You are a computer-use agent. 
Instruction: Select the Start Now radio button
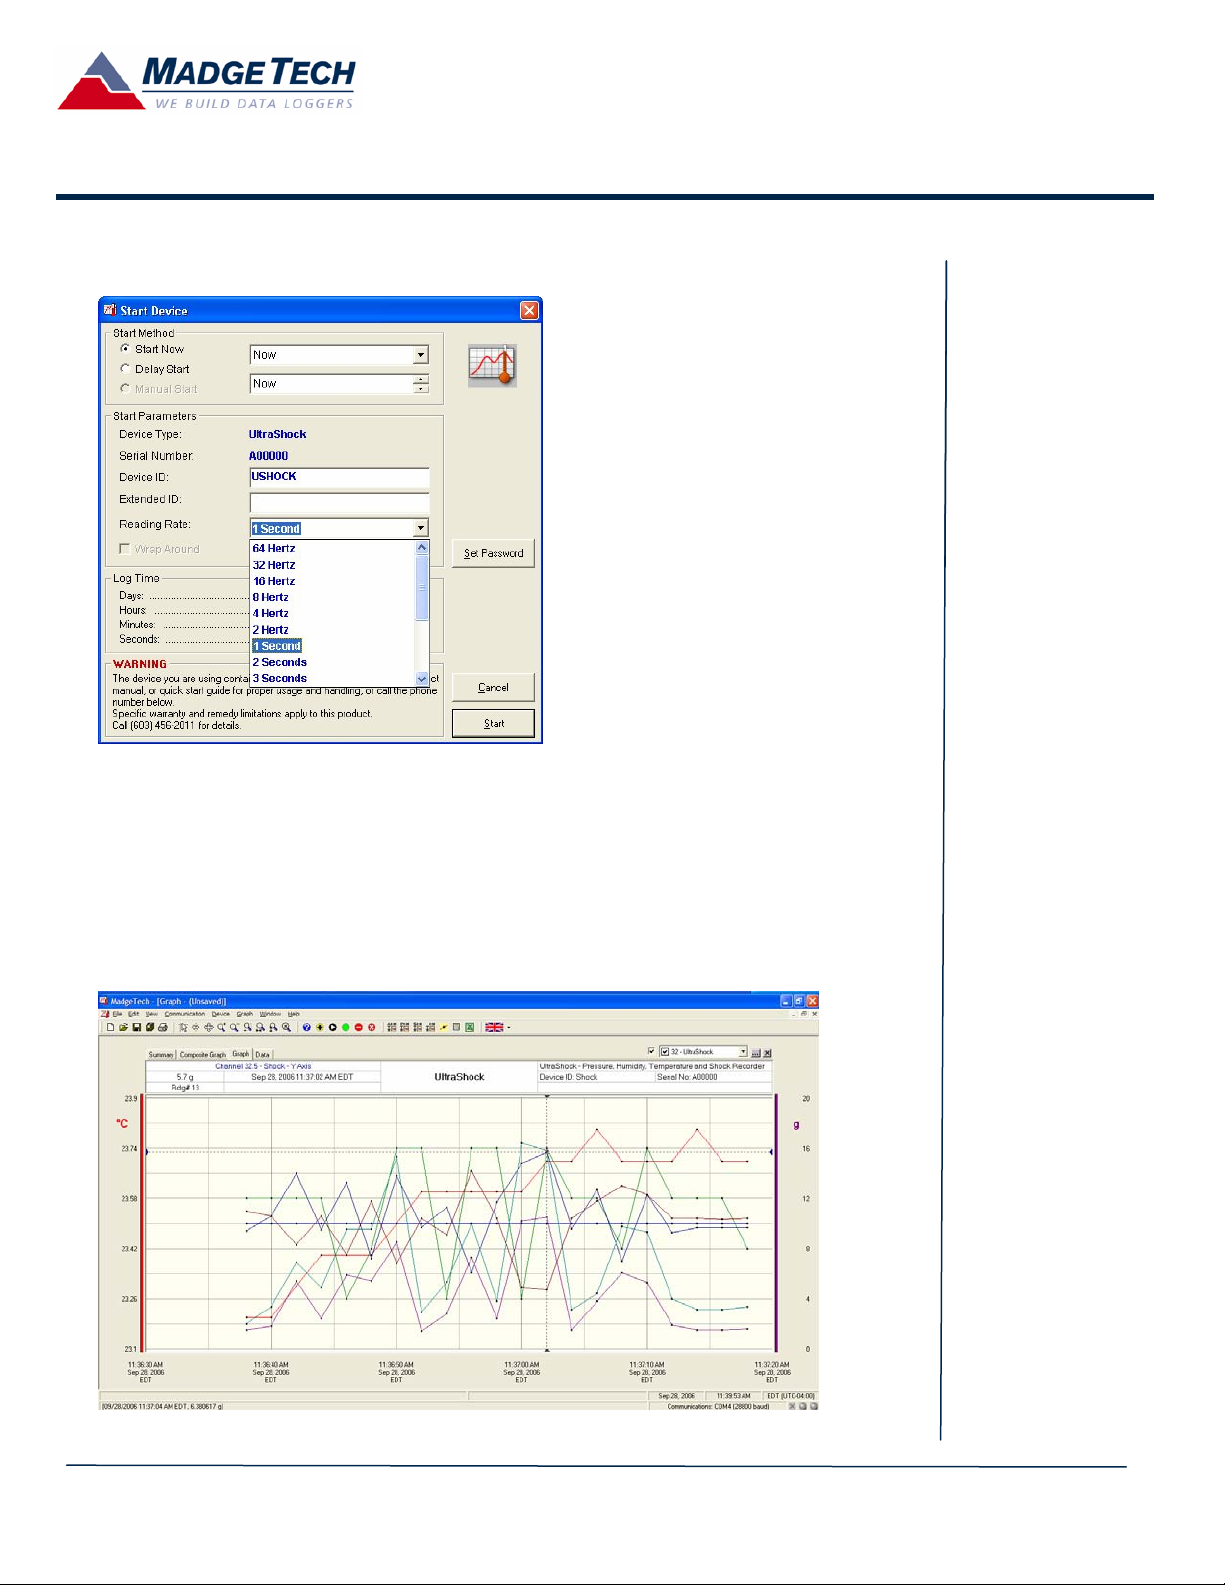(125, 349)
